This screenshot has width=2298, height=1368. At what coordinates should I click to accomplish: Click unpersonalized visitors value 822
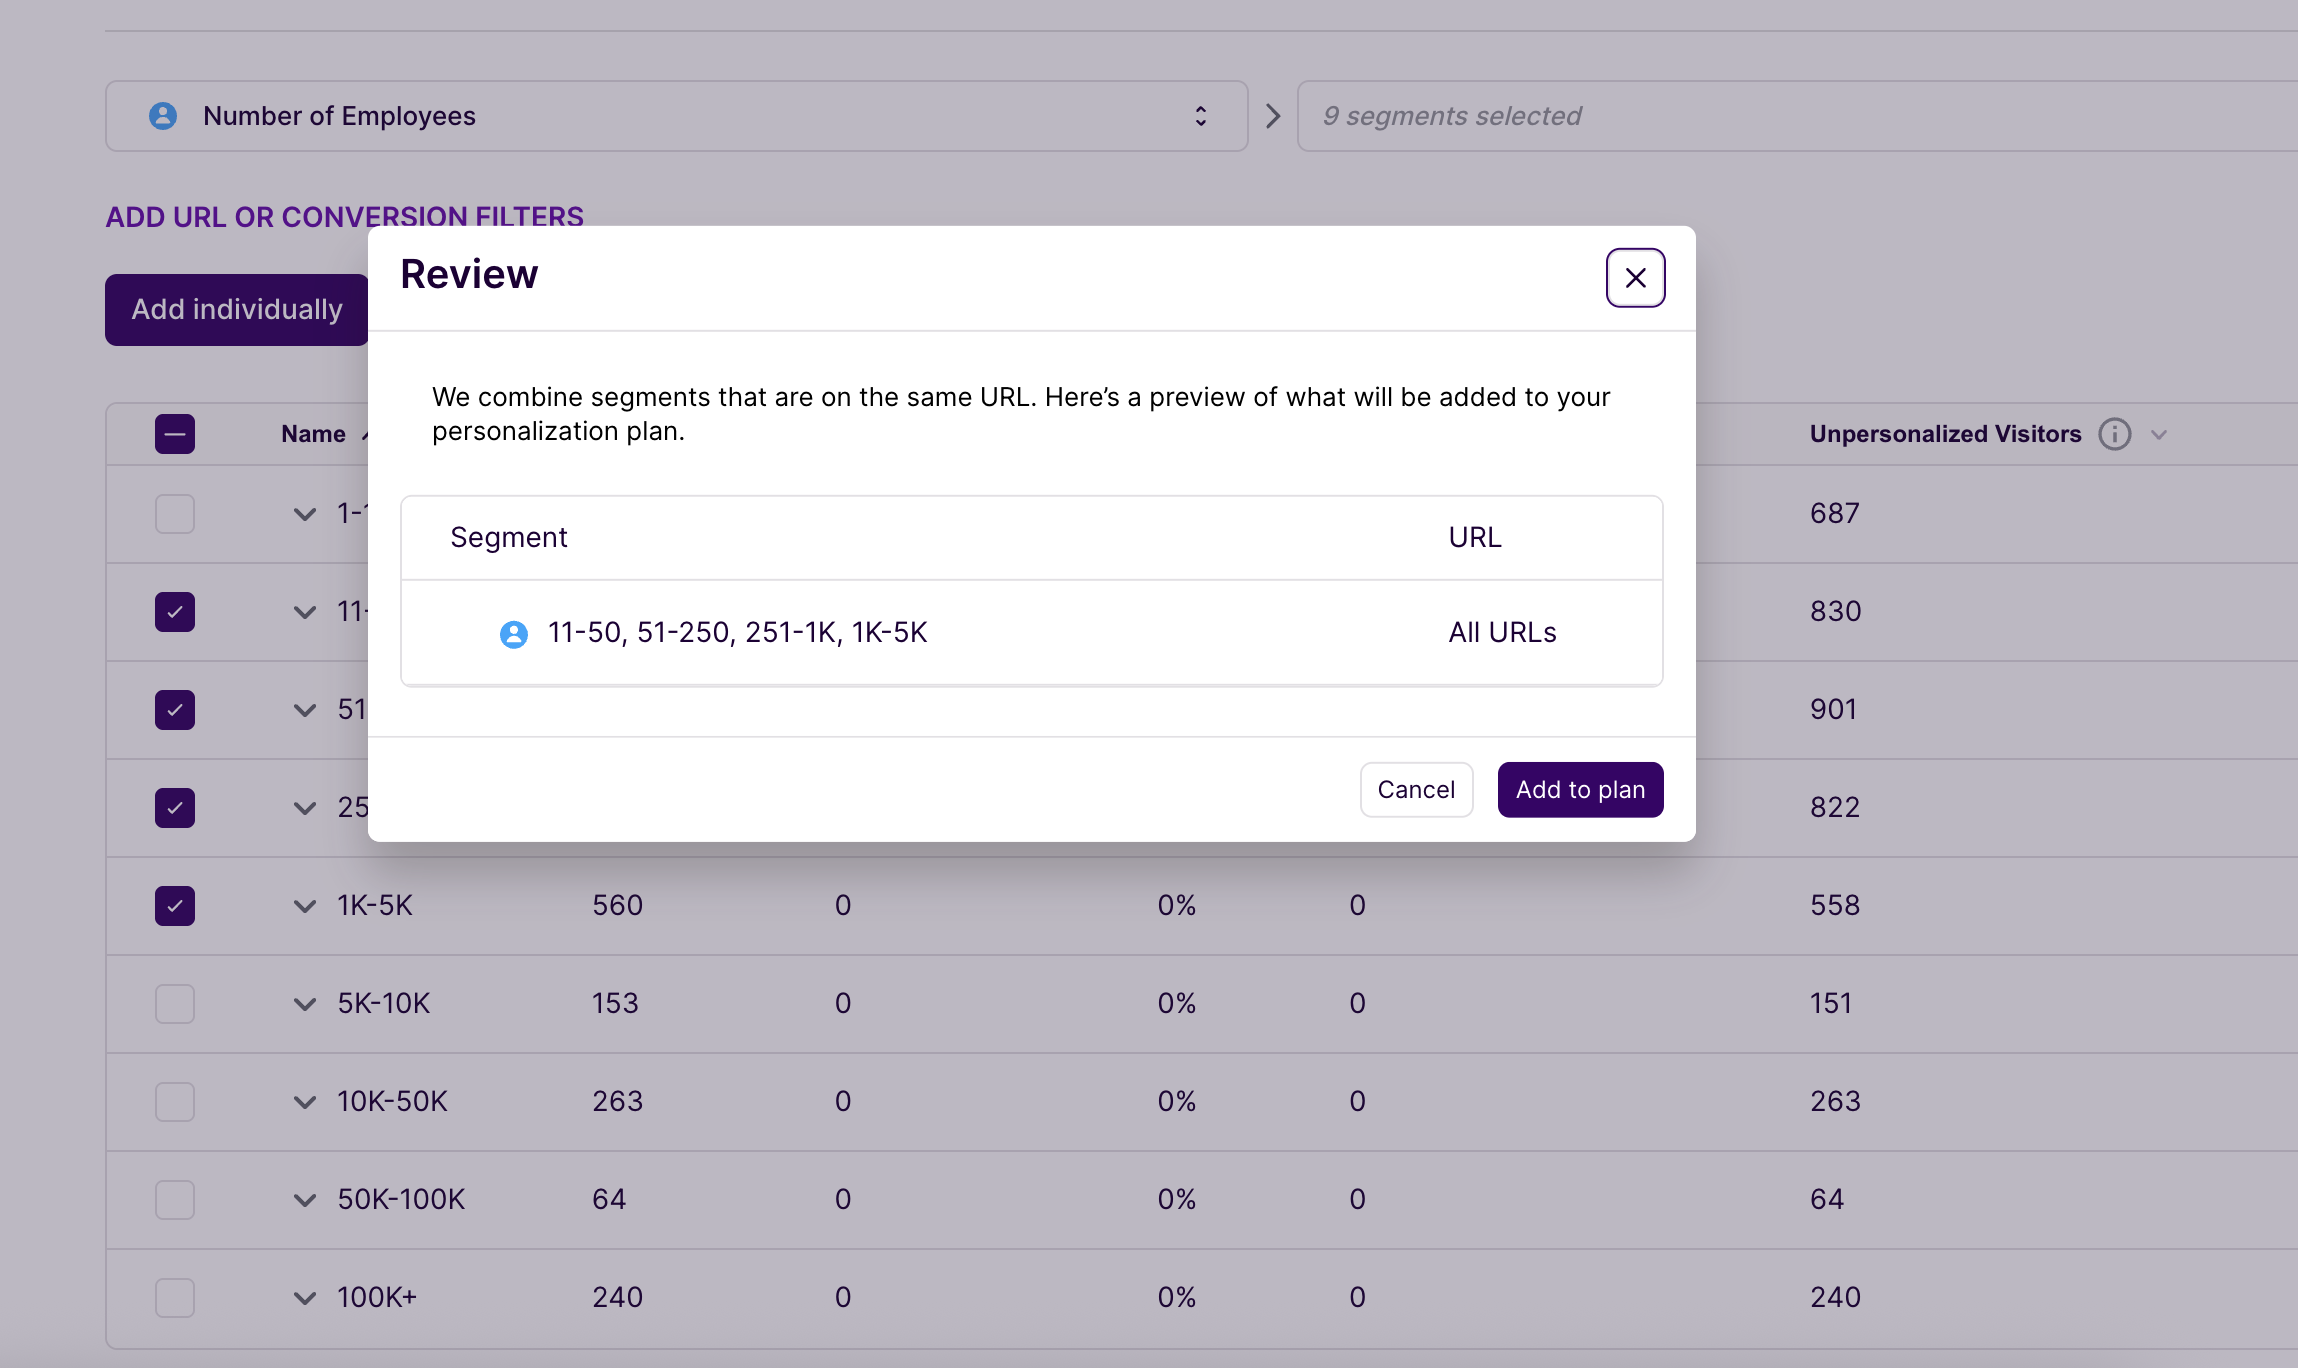(x=1835, y=808)
